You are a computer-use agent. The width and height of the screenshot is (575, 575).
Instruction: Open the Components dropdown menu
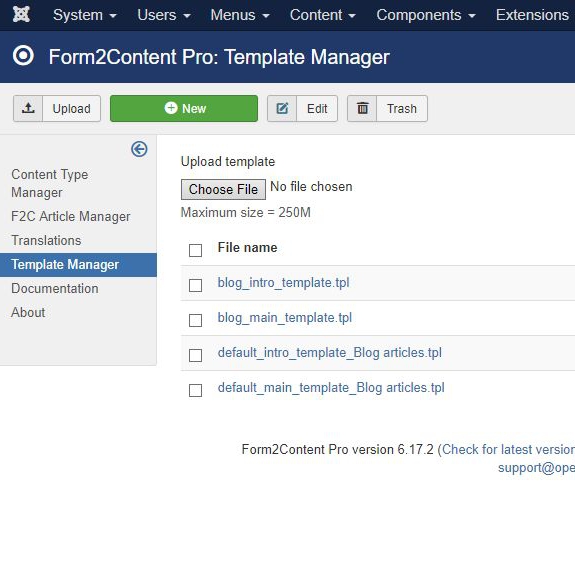pos(426,15)
